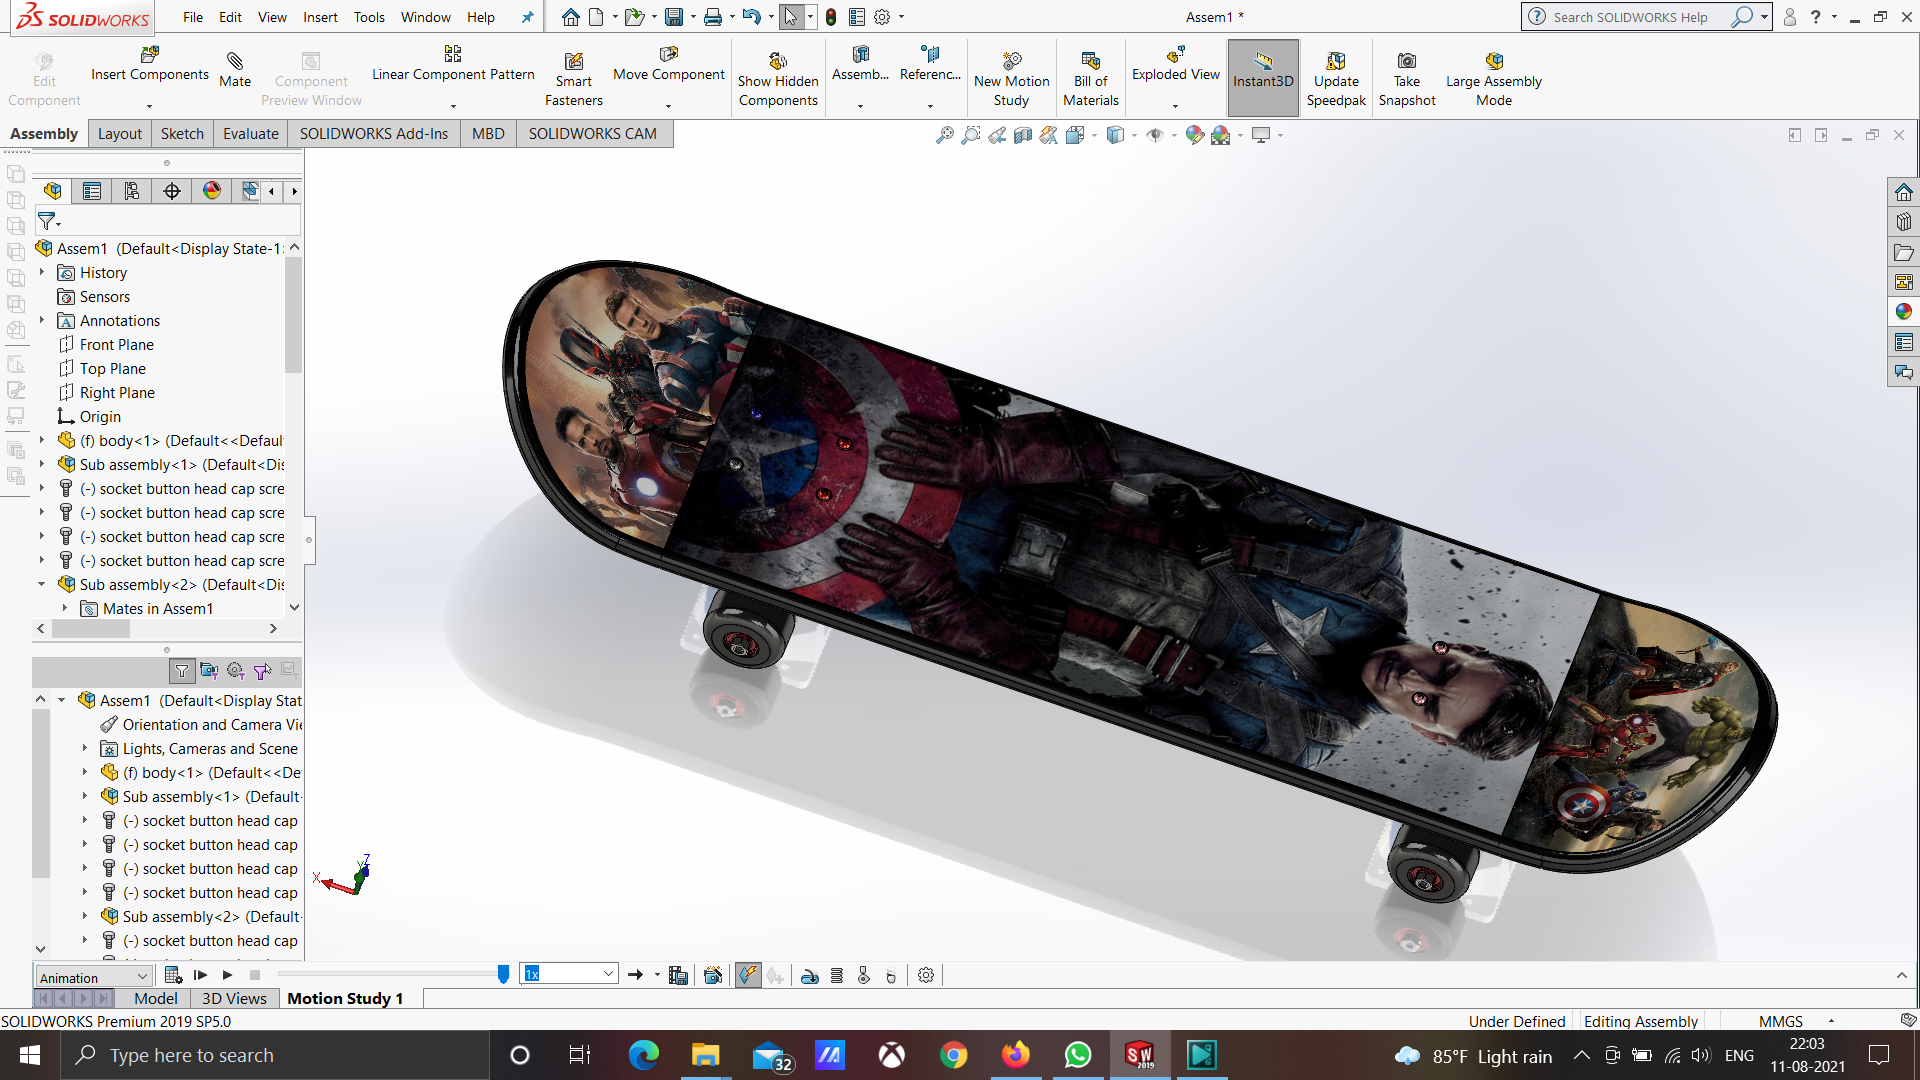Image resolution: width=1920 pixels, height=1080 pixels.
Task: Open the FeatureManager Design Tree tab
Action: pos(53,191)
